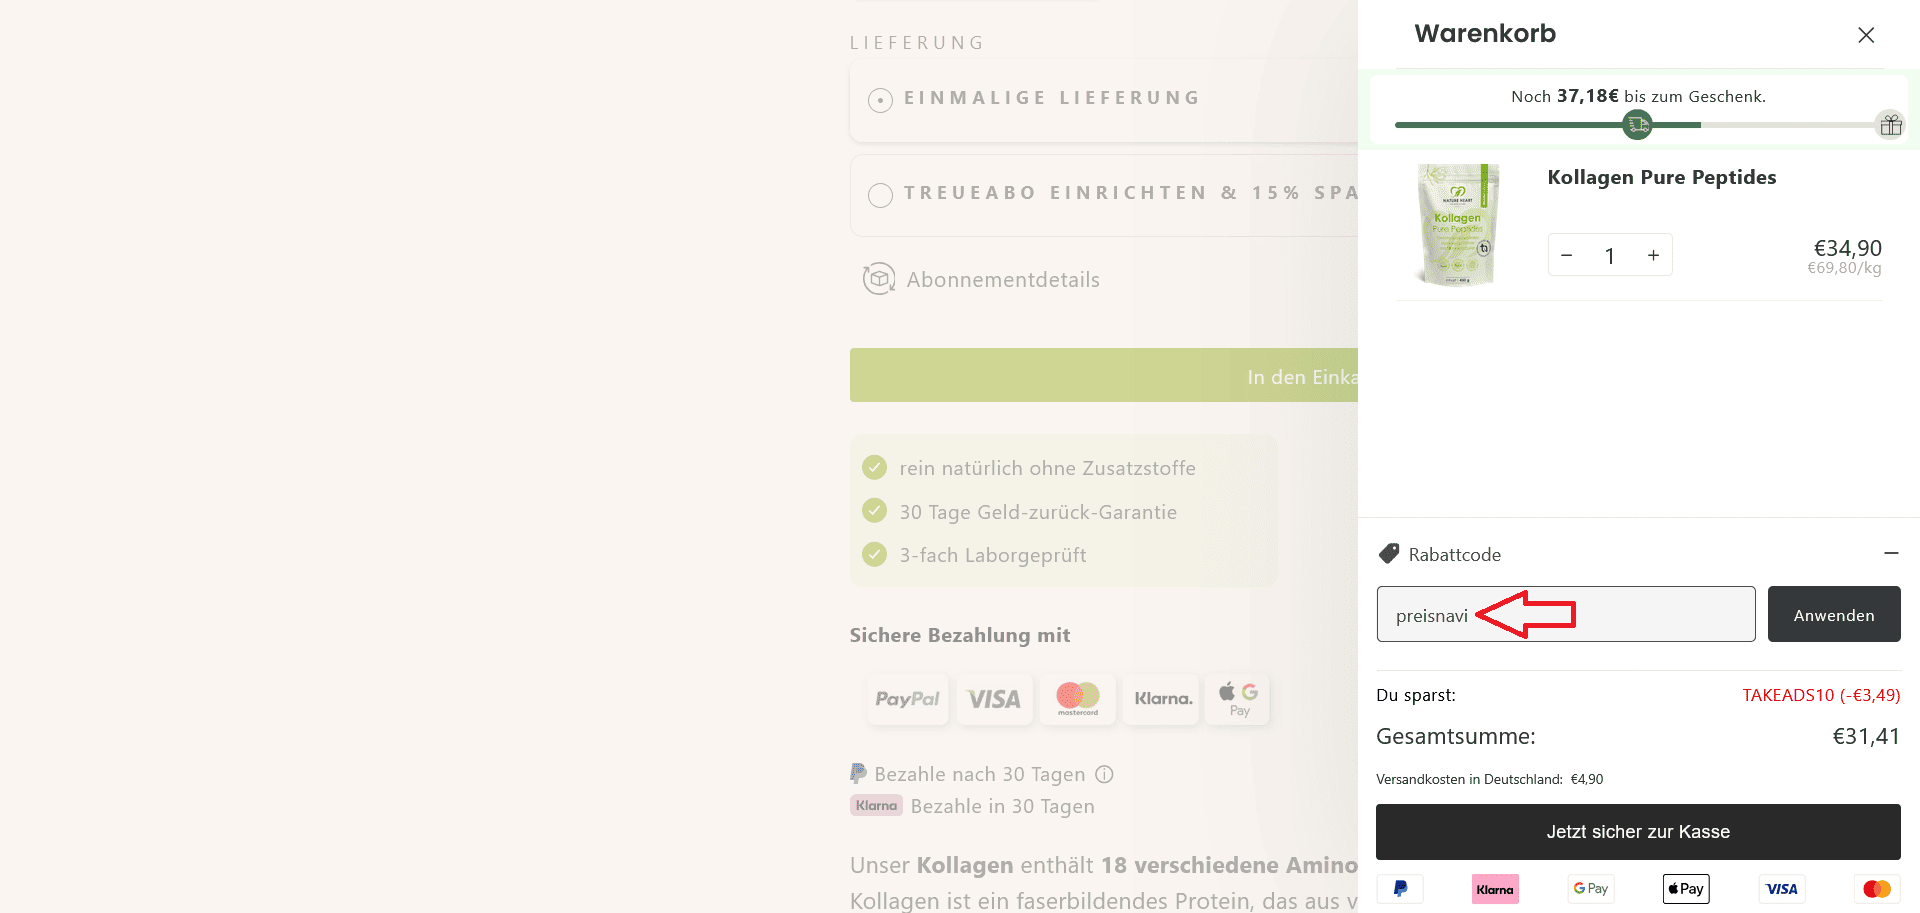This screenshot has height=913, width=1920.
Task: Click the Mastercard icon in the cart footer
Action: pos(1877,888)
